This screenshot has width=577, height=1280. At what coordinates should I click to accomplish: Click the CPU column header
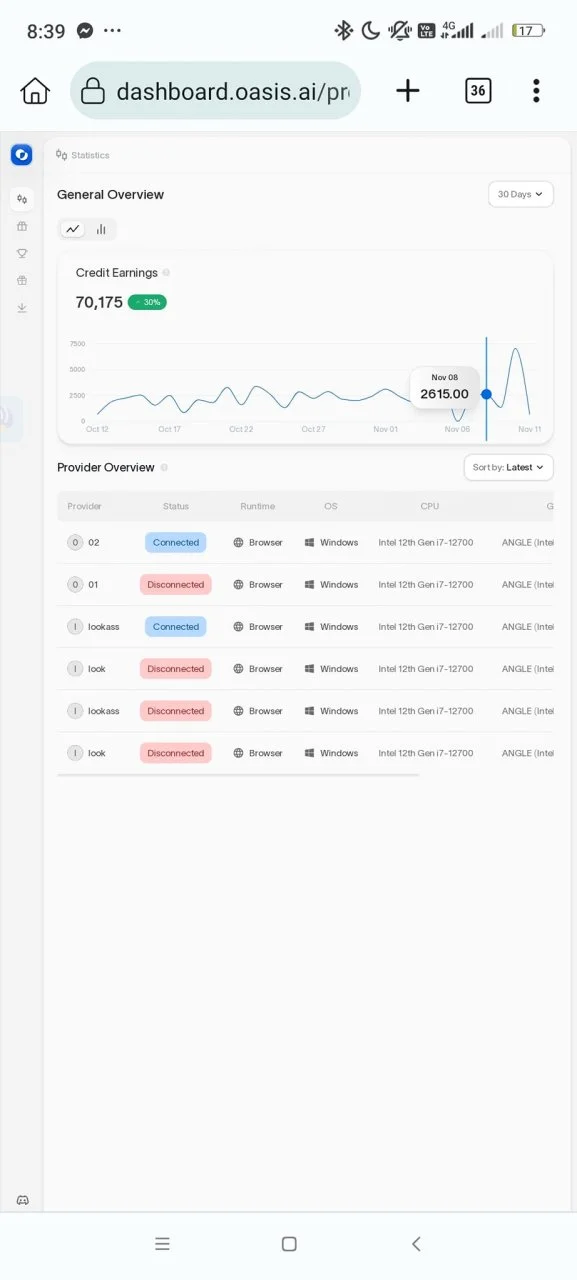(430, 506)
